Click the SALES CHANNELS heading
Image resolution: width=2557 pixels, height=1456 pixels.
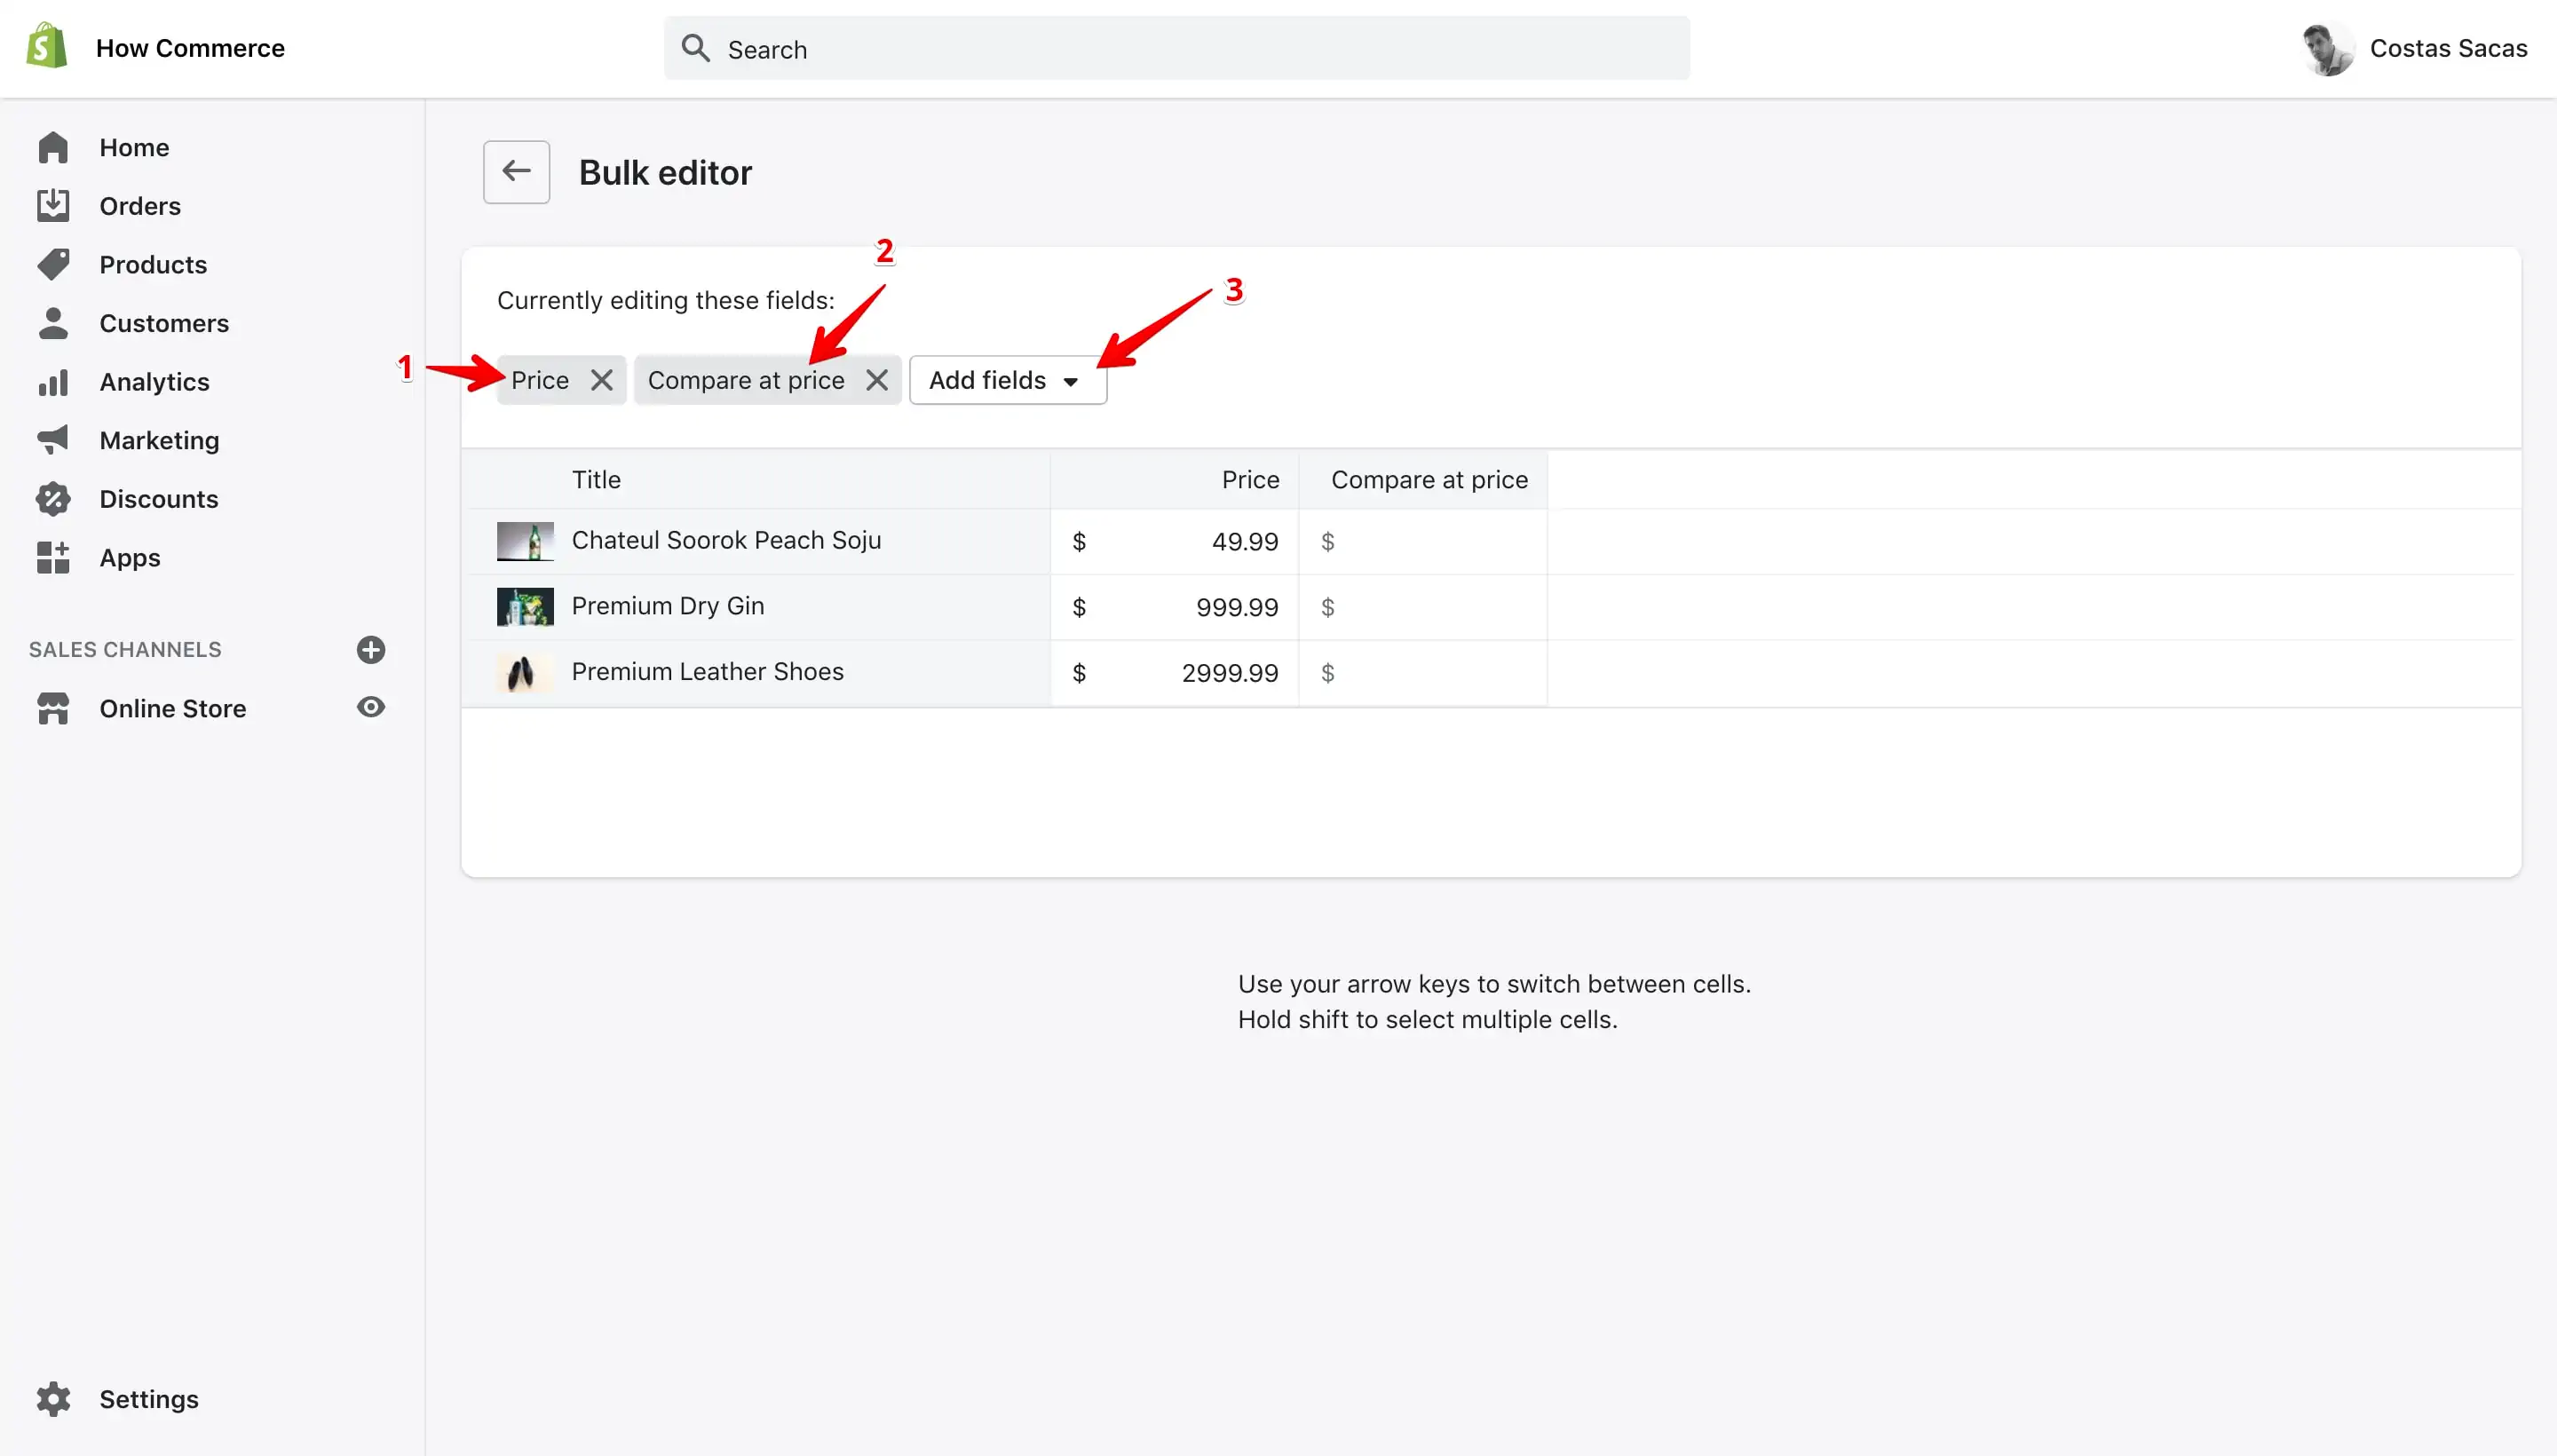tap(125, 650)
